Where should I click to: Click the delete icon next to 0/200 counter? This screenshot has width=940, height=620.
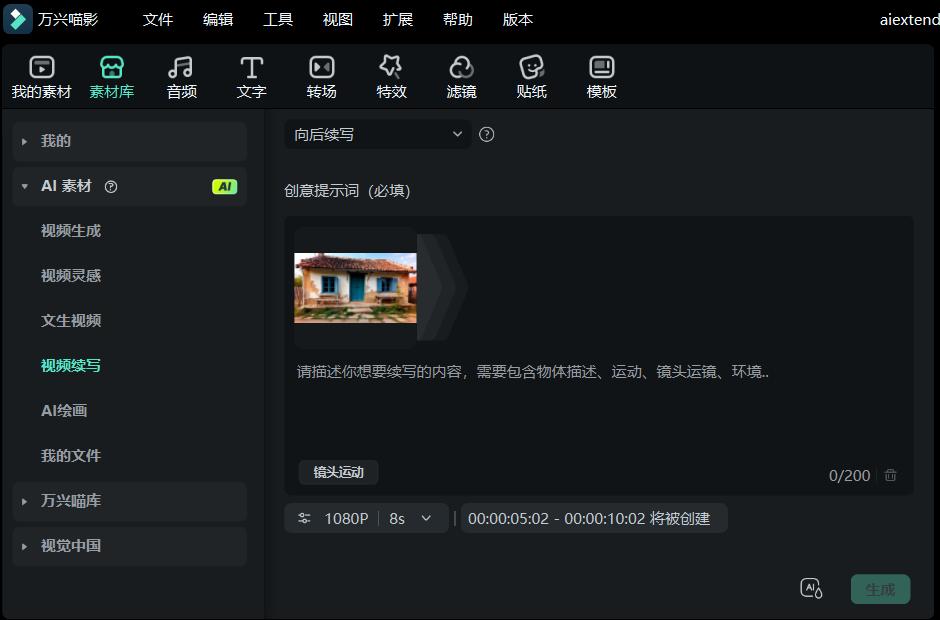click(890, 476)
